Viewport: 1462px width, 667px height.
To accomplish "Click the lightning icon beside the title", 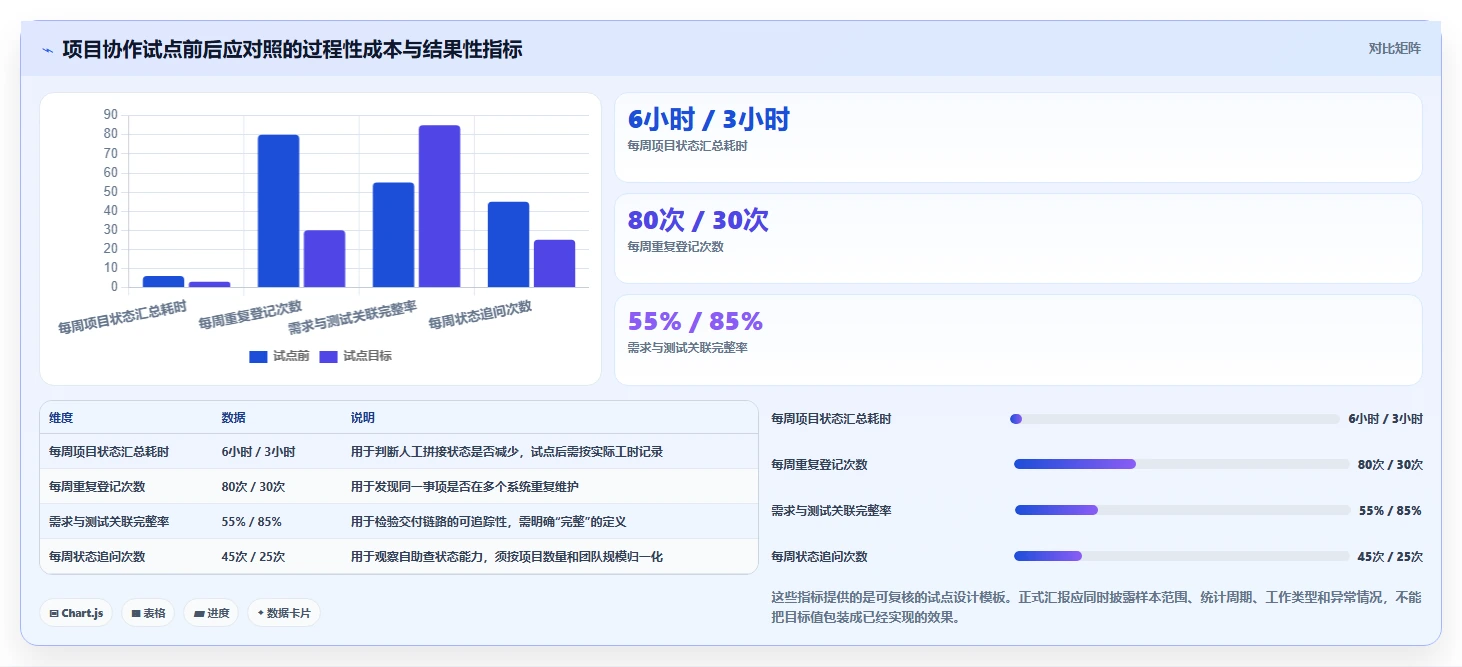I will point(47,50).
